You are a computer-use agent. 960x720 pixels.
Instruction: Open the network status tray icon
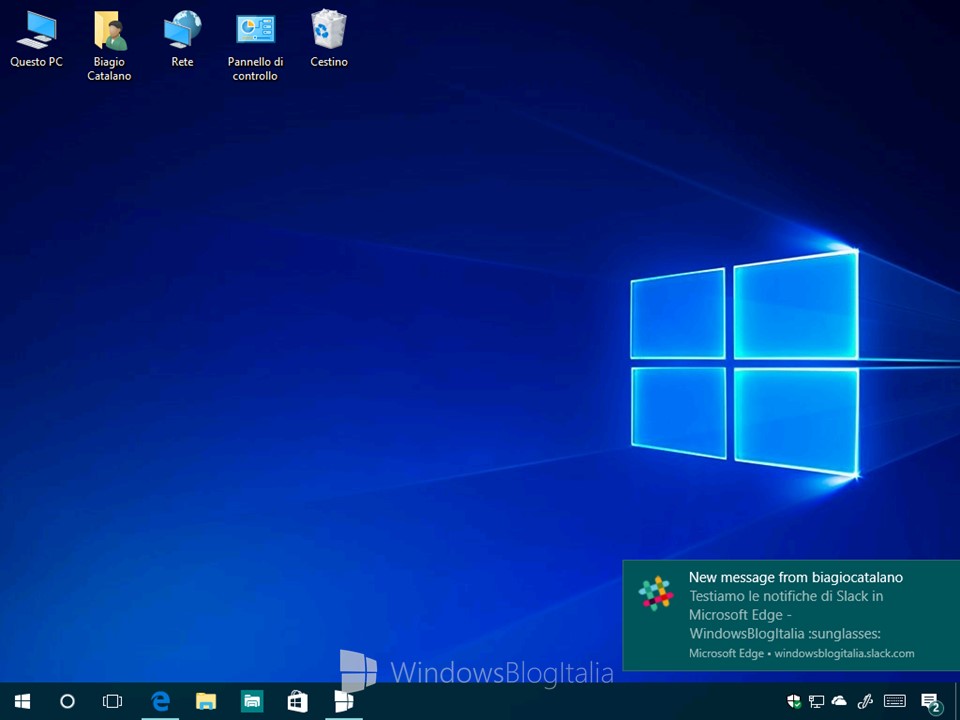[817, 702]
